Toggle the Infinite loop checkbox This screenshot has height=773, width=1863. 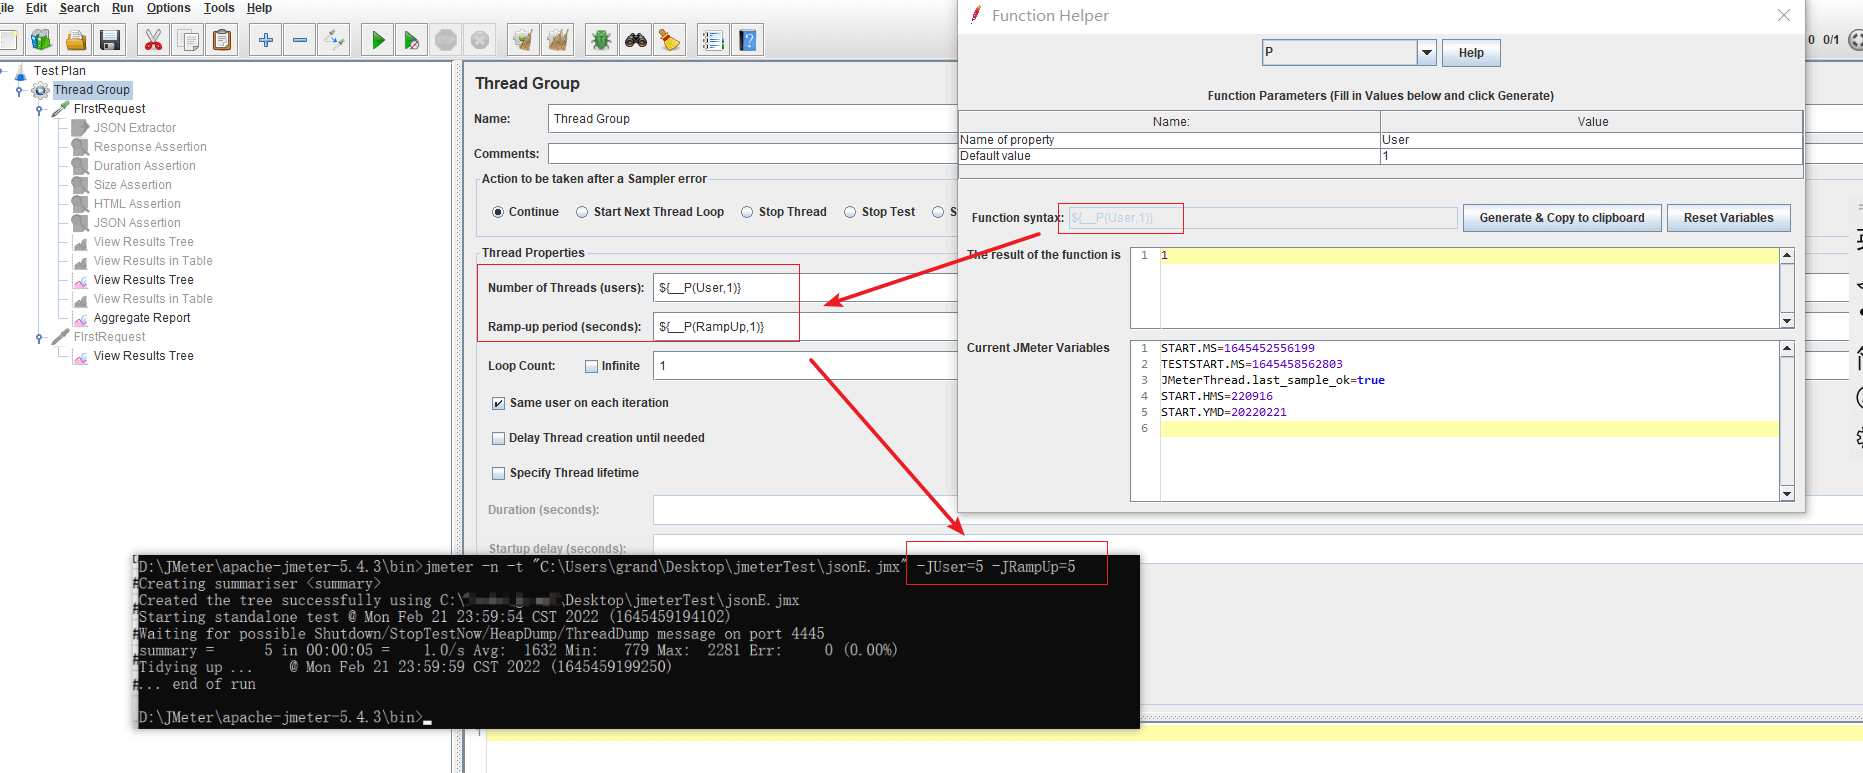point(591,366)
